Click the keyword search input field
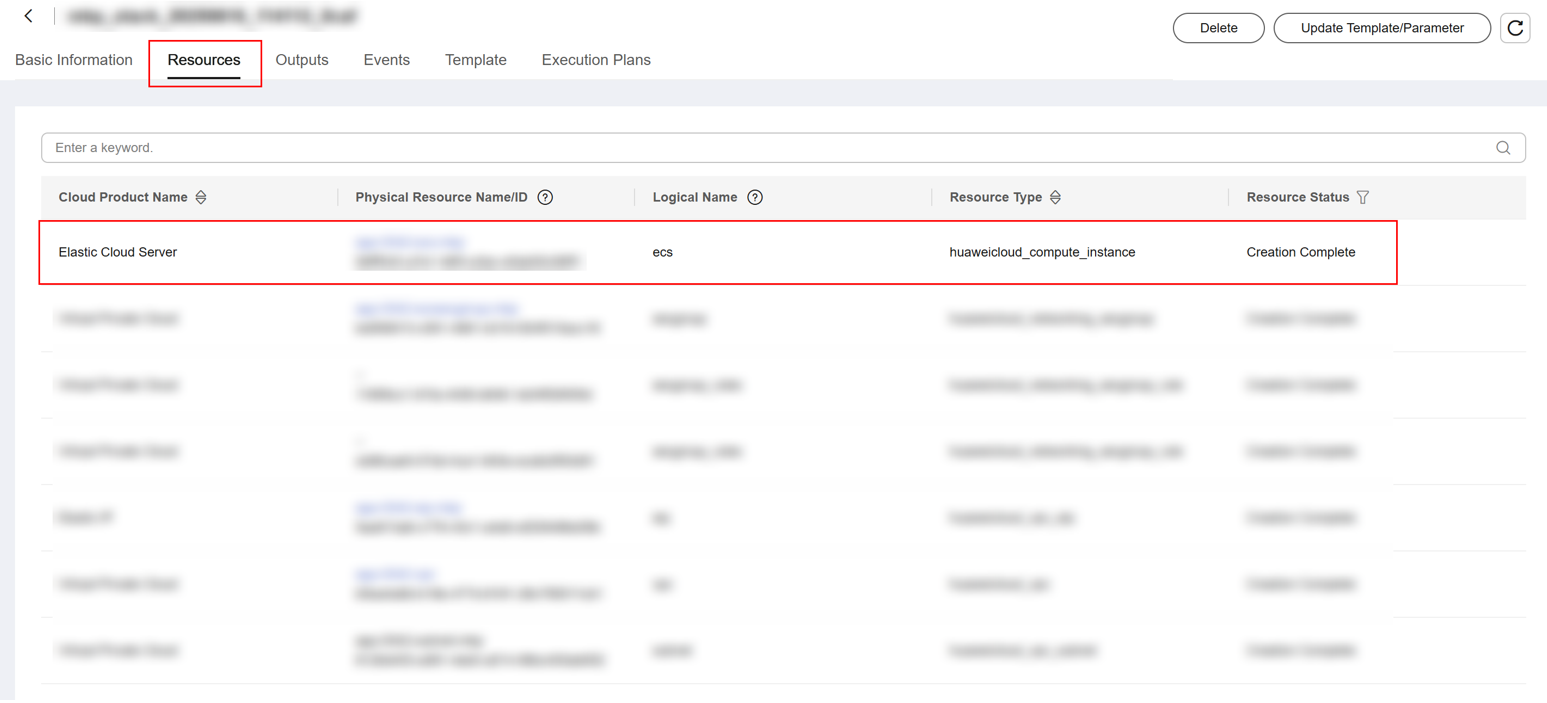This screenshot has height=703, width=1547. [760, 148]
